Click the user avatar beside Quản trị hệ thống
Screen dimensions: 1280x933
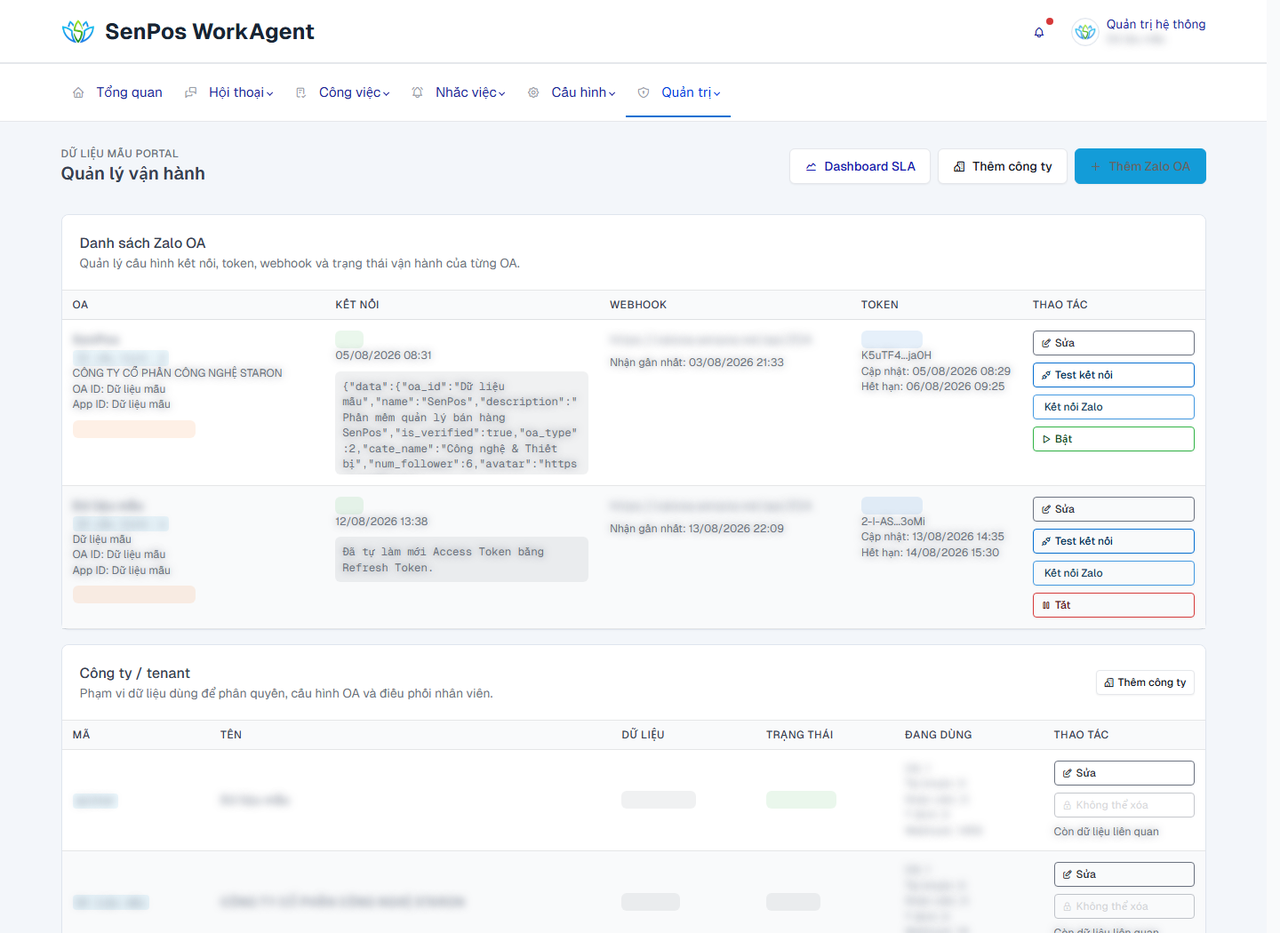(x=1085, y=32)
